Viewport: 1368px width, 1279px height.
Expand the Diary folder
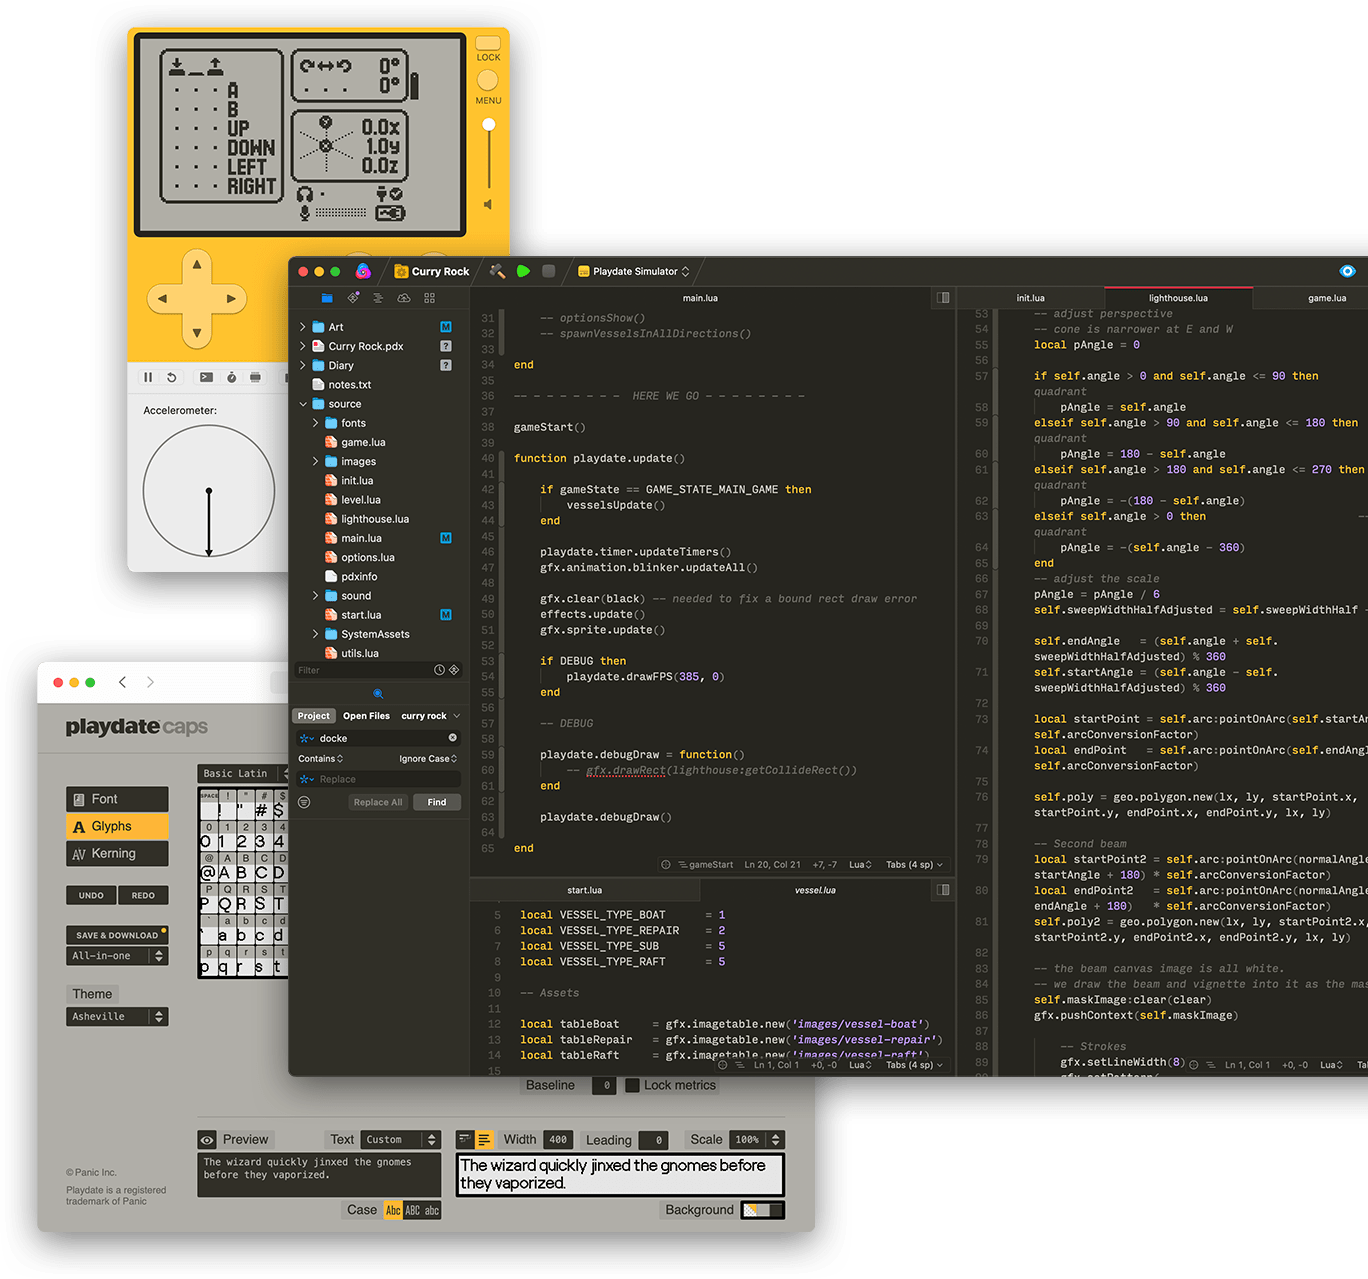click(303, 365)
